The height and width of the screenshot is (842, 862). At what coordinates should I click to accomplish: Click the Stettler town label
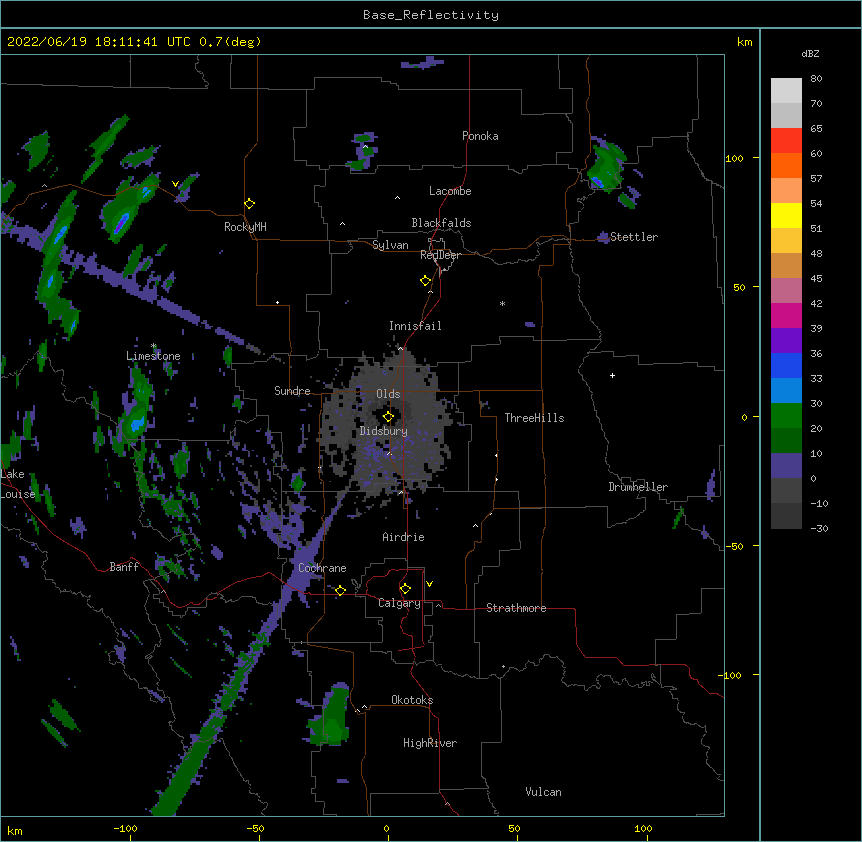[x=634, y=237]
